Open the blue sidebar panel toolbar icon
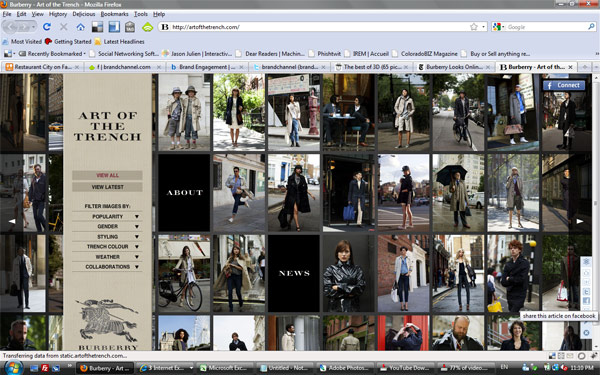600x375 pixels. (x=114, y=27)
